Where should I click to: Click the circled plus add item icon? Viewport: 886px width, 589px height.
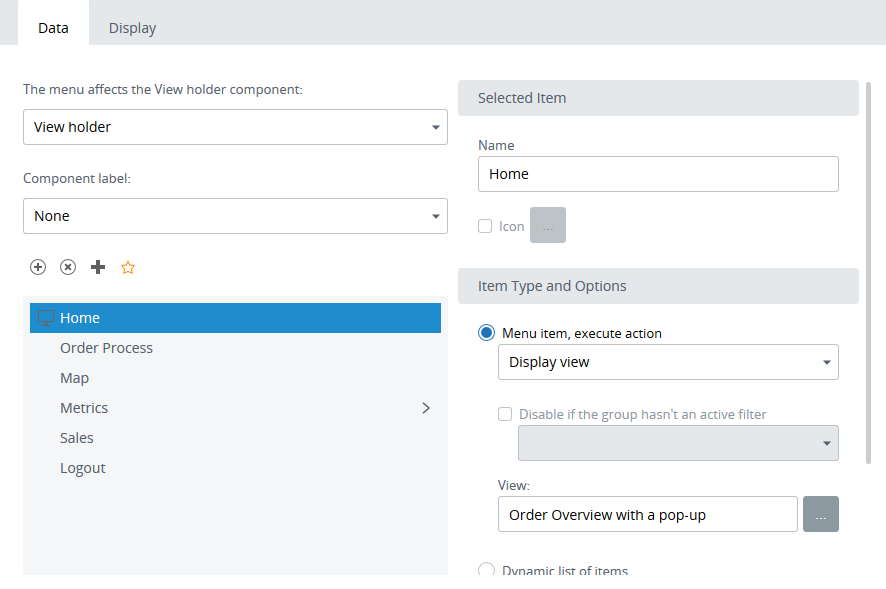38,267
